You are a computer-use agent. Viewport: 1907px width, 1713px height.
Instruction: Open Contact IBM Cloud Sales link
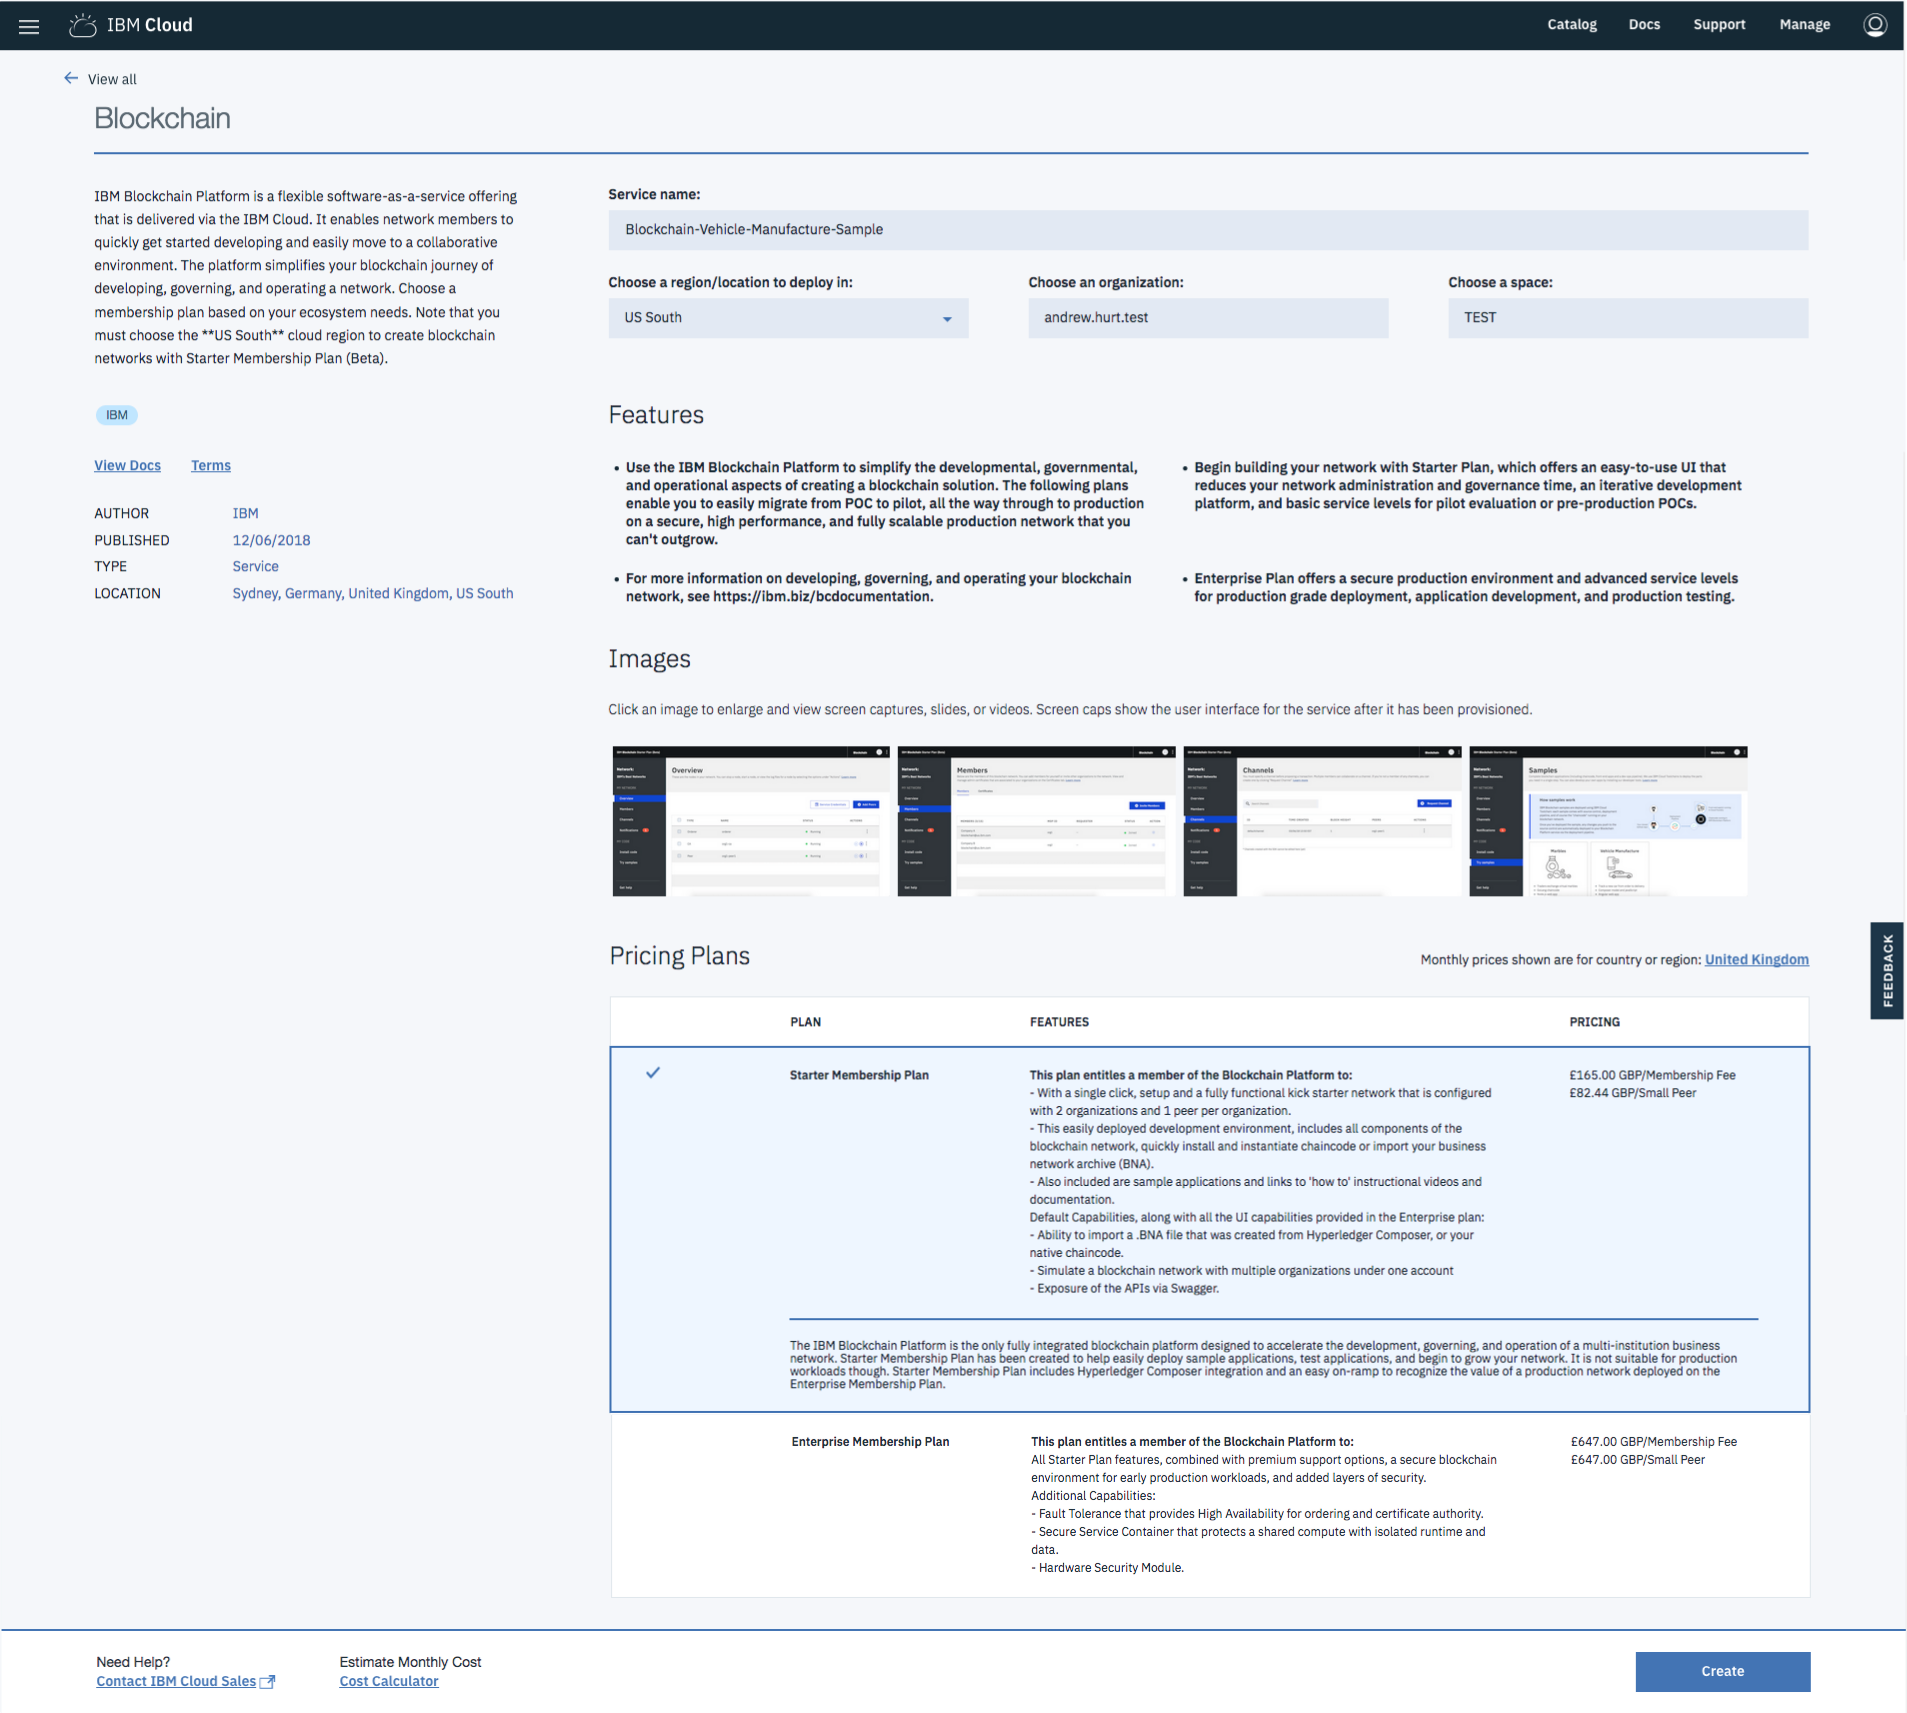[x=176, y=1682]
